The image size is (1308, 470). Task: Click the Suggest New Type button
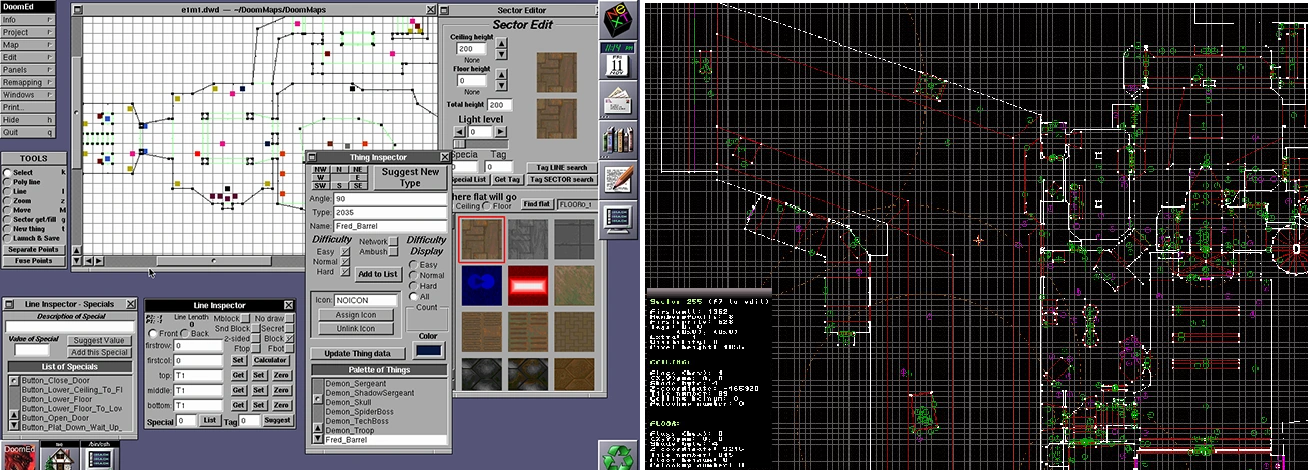[x=410, y=177]
